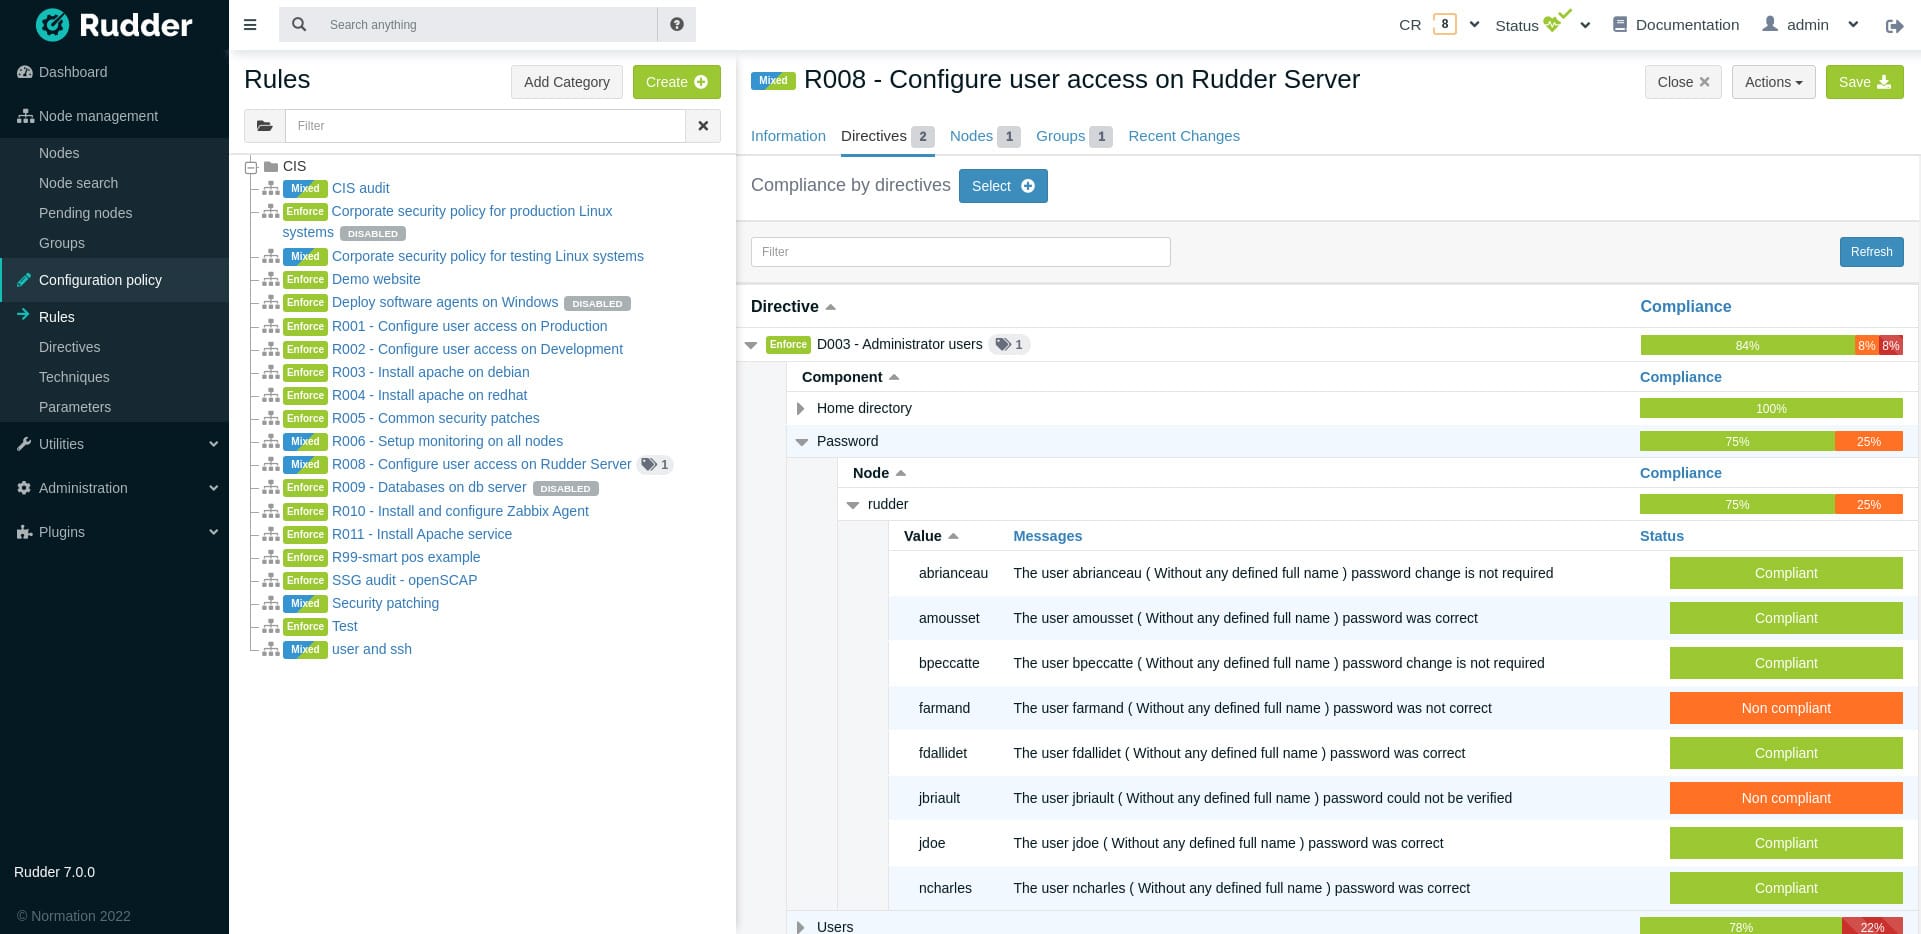Click the hamburger menu icon
Screen dimensions: 1921x934
point(250,25)
